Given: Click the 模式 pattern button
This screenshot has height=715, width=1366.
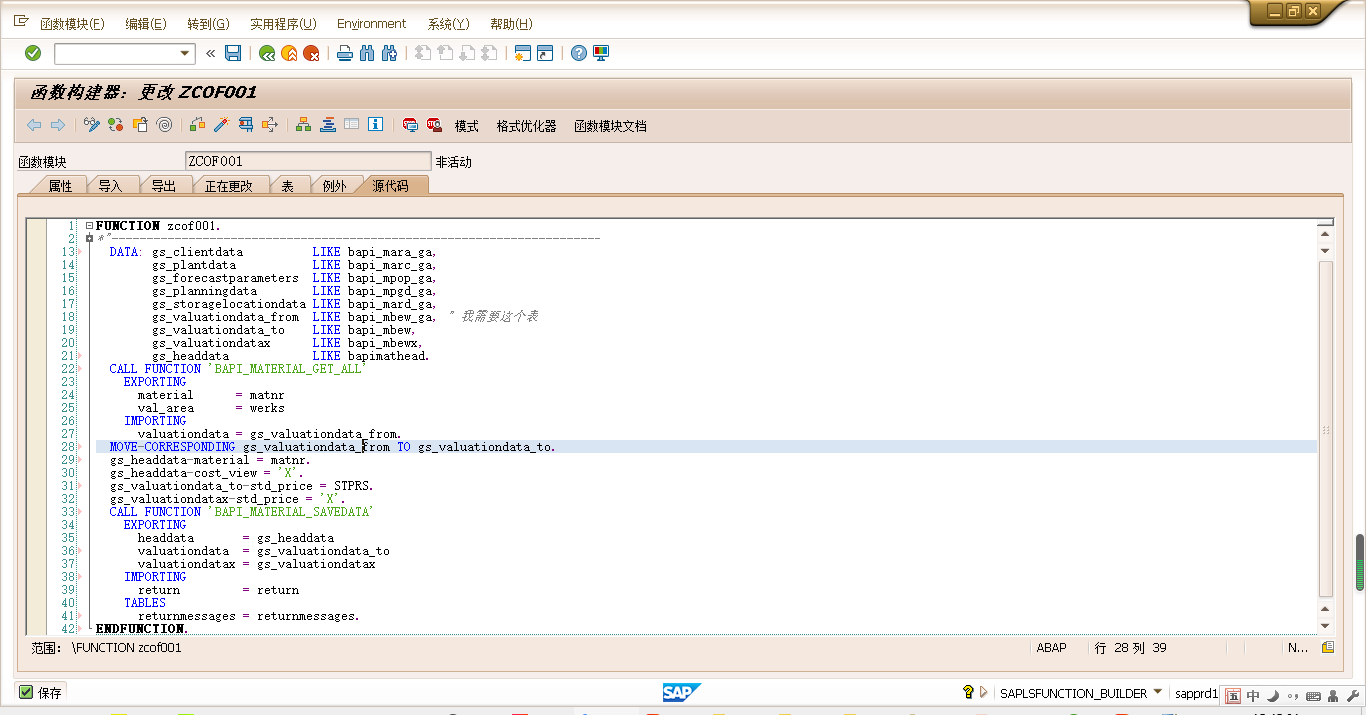Looking at the screenshot, I should pos(466,126).
